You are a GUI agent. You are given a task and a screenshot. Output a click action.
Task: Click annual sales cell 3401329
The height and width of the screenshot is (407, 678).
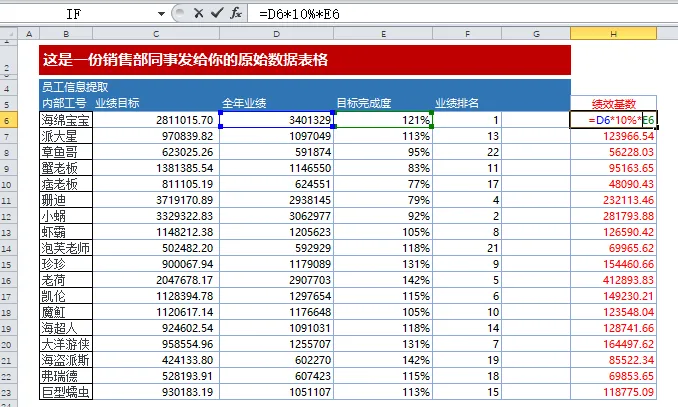tap(276, 120)
